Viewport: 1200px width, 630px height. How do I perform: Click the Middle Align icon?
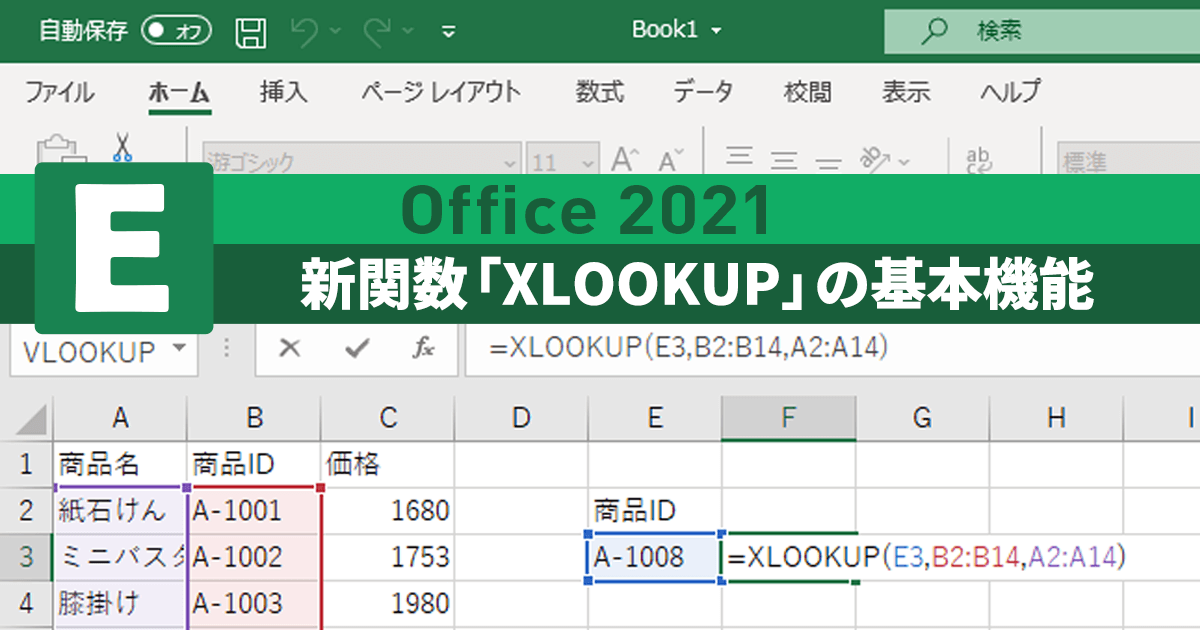[x=783, y=158]
